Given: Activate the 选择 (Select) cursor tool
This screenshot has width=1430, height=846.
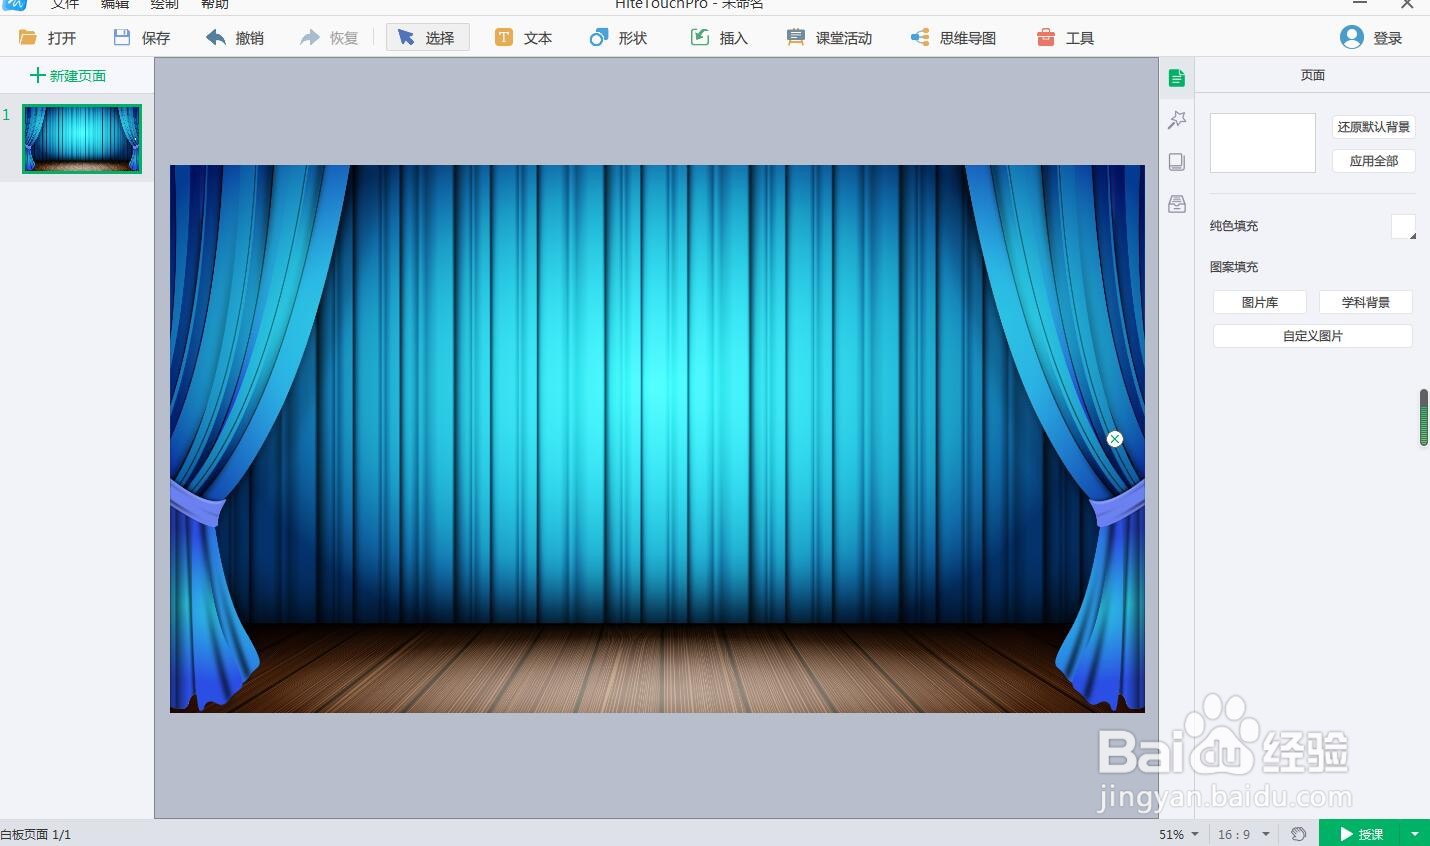Looking at the screenshot, I should click(x=427, y=38).
